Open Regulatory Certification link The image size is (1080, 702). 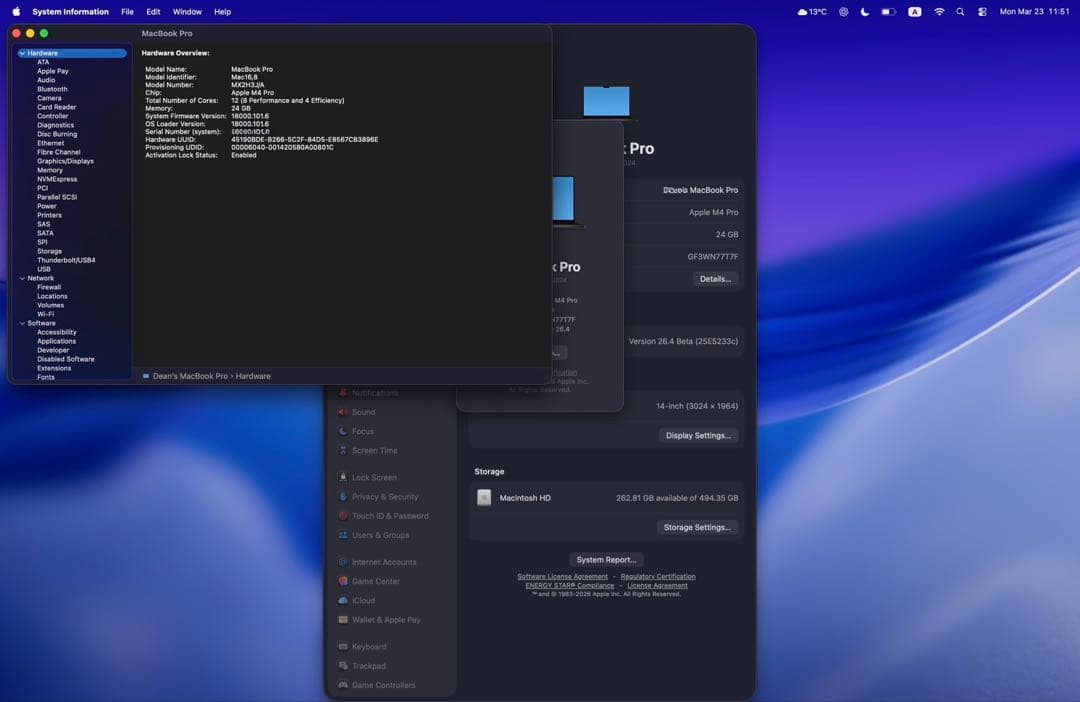point(658,577)
